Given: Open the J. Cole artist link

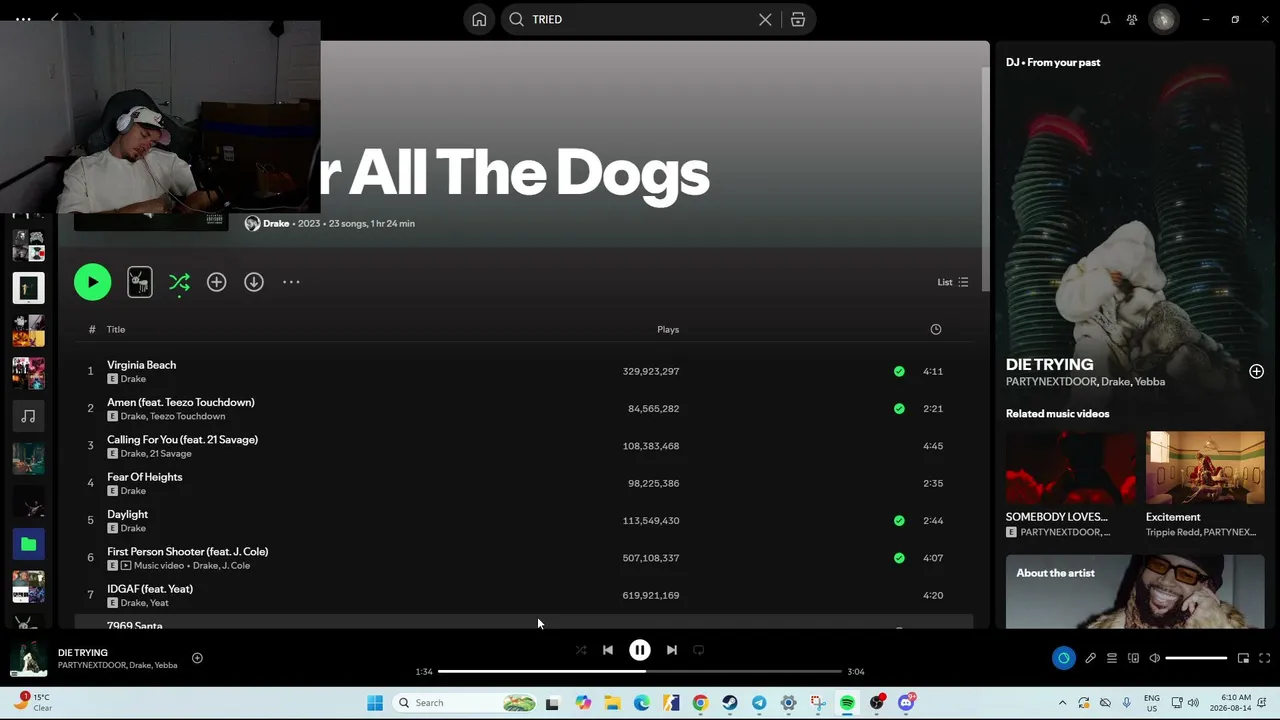Looking at the screenshot, I should [x=235, y=565].
